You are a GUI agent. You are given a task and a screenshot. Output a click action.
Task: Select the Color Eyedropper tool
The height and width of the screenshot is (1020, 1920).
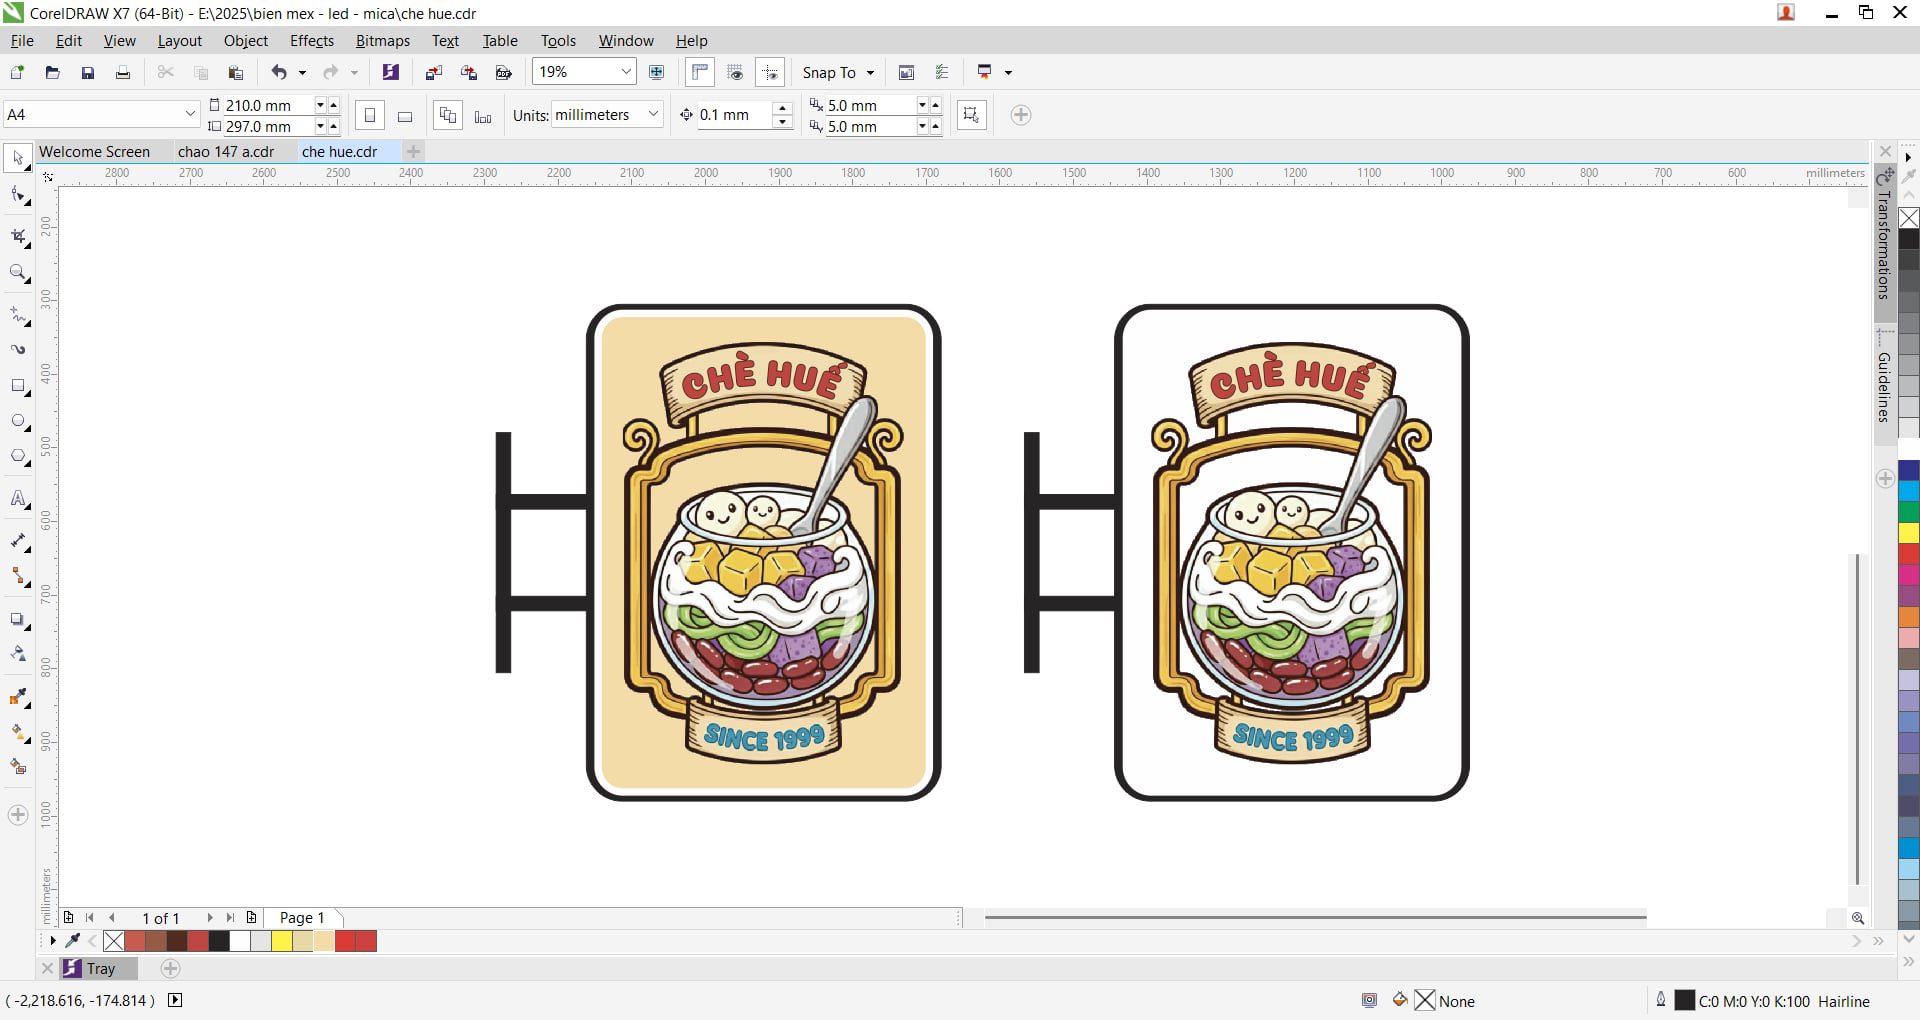18,697
